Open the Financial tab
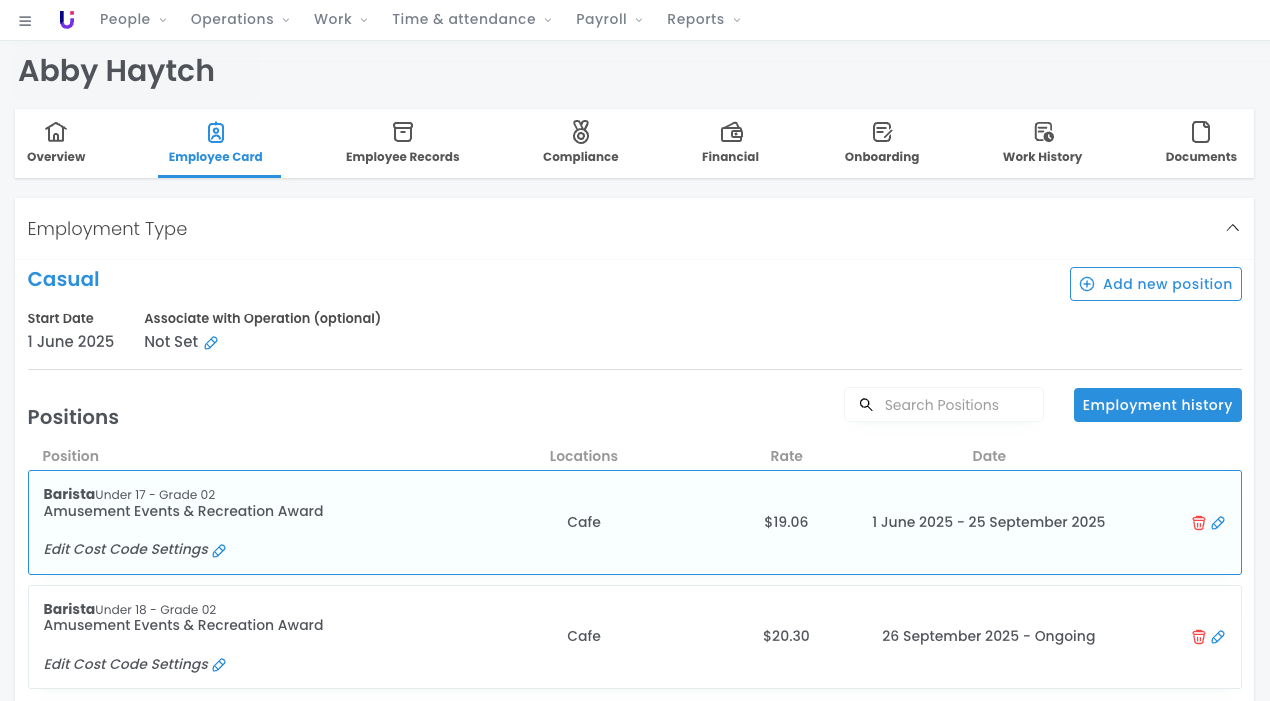Viewport: 1270px width, 701px height. (730, 143)
